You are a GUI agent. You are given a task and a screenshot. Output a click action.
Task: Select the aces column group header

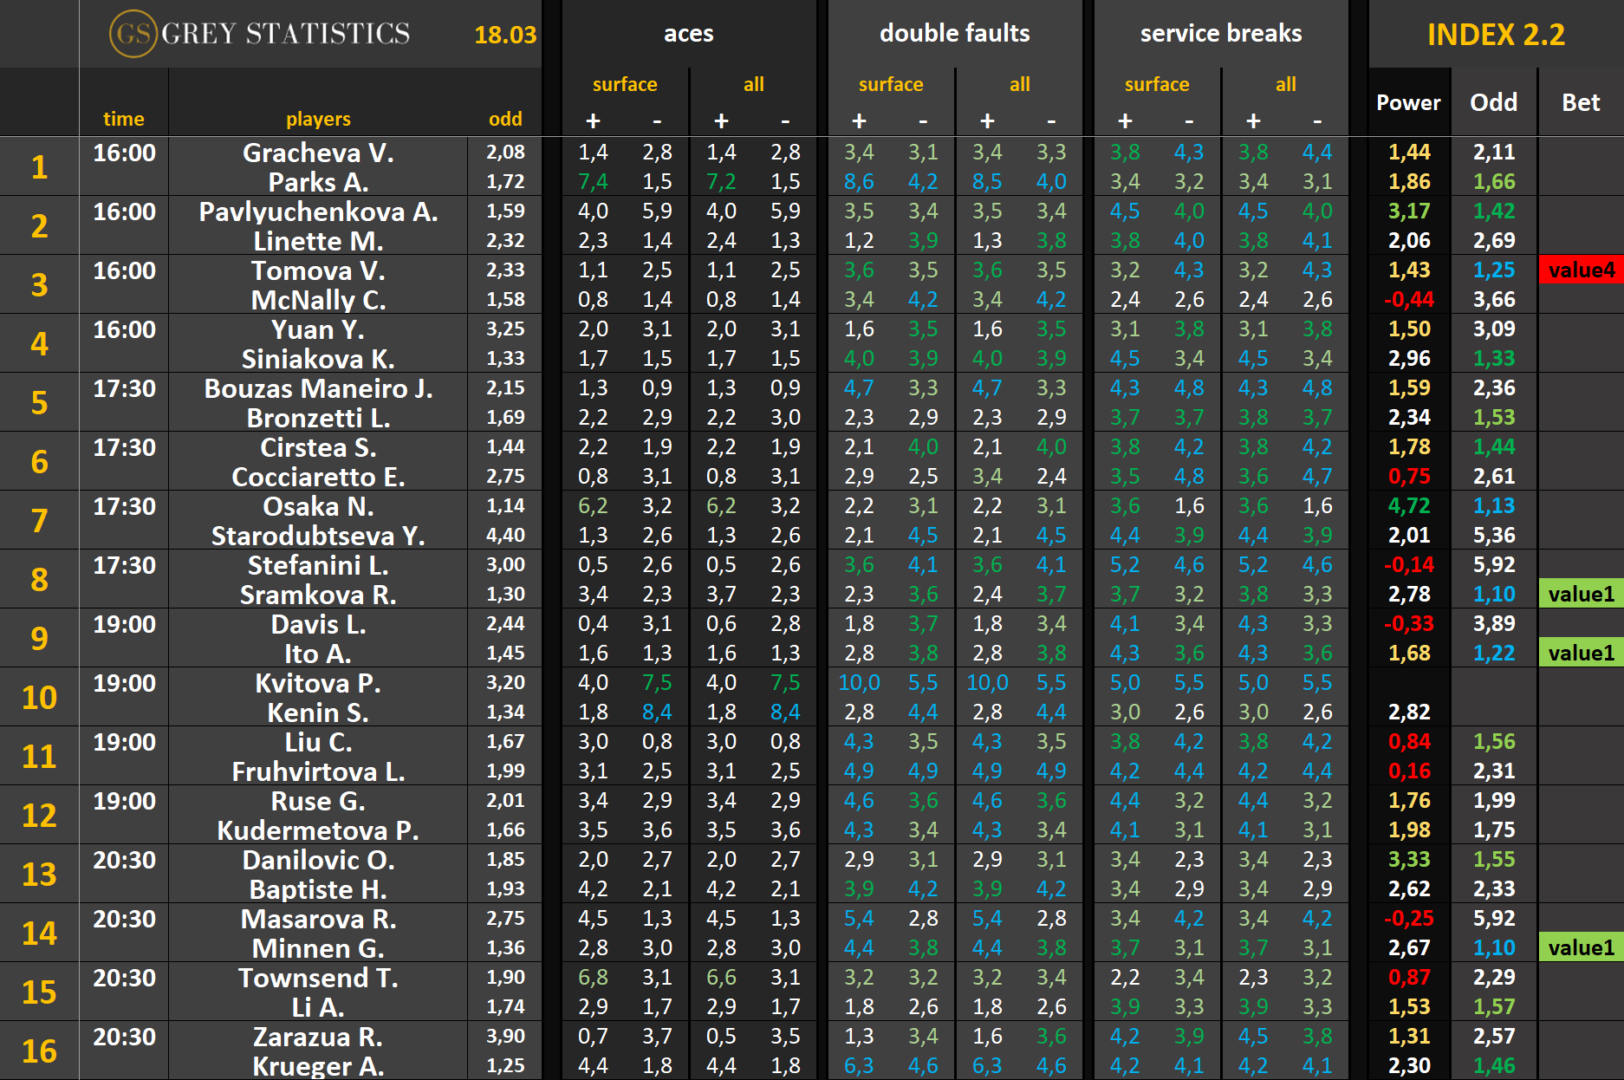pyautogui.click(x=689, y=33)
